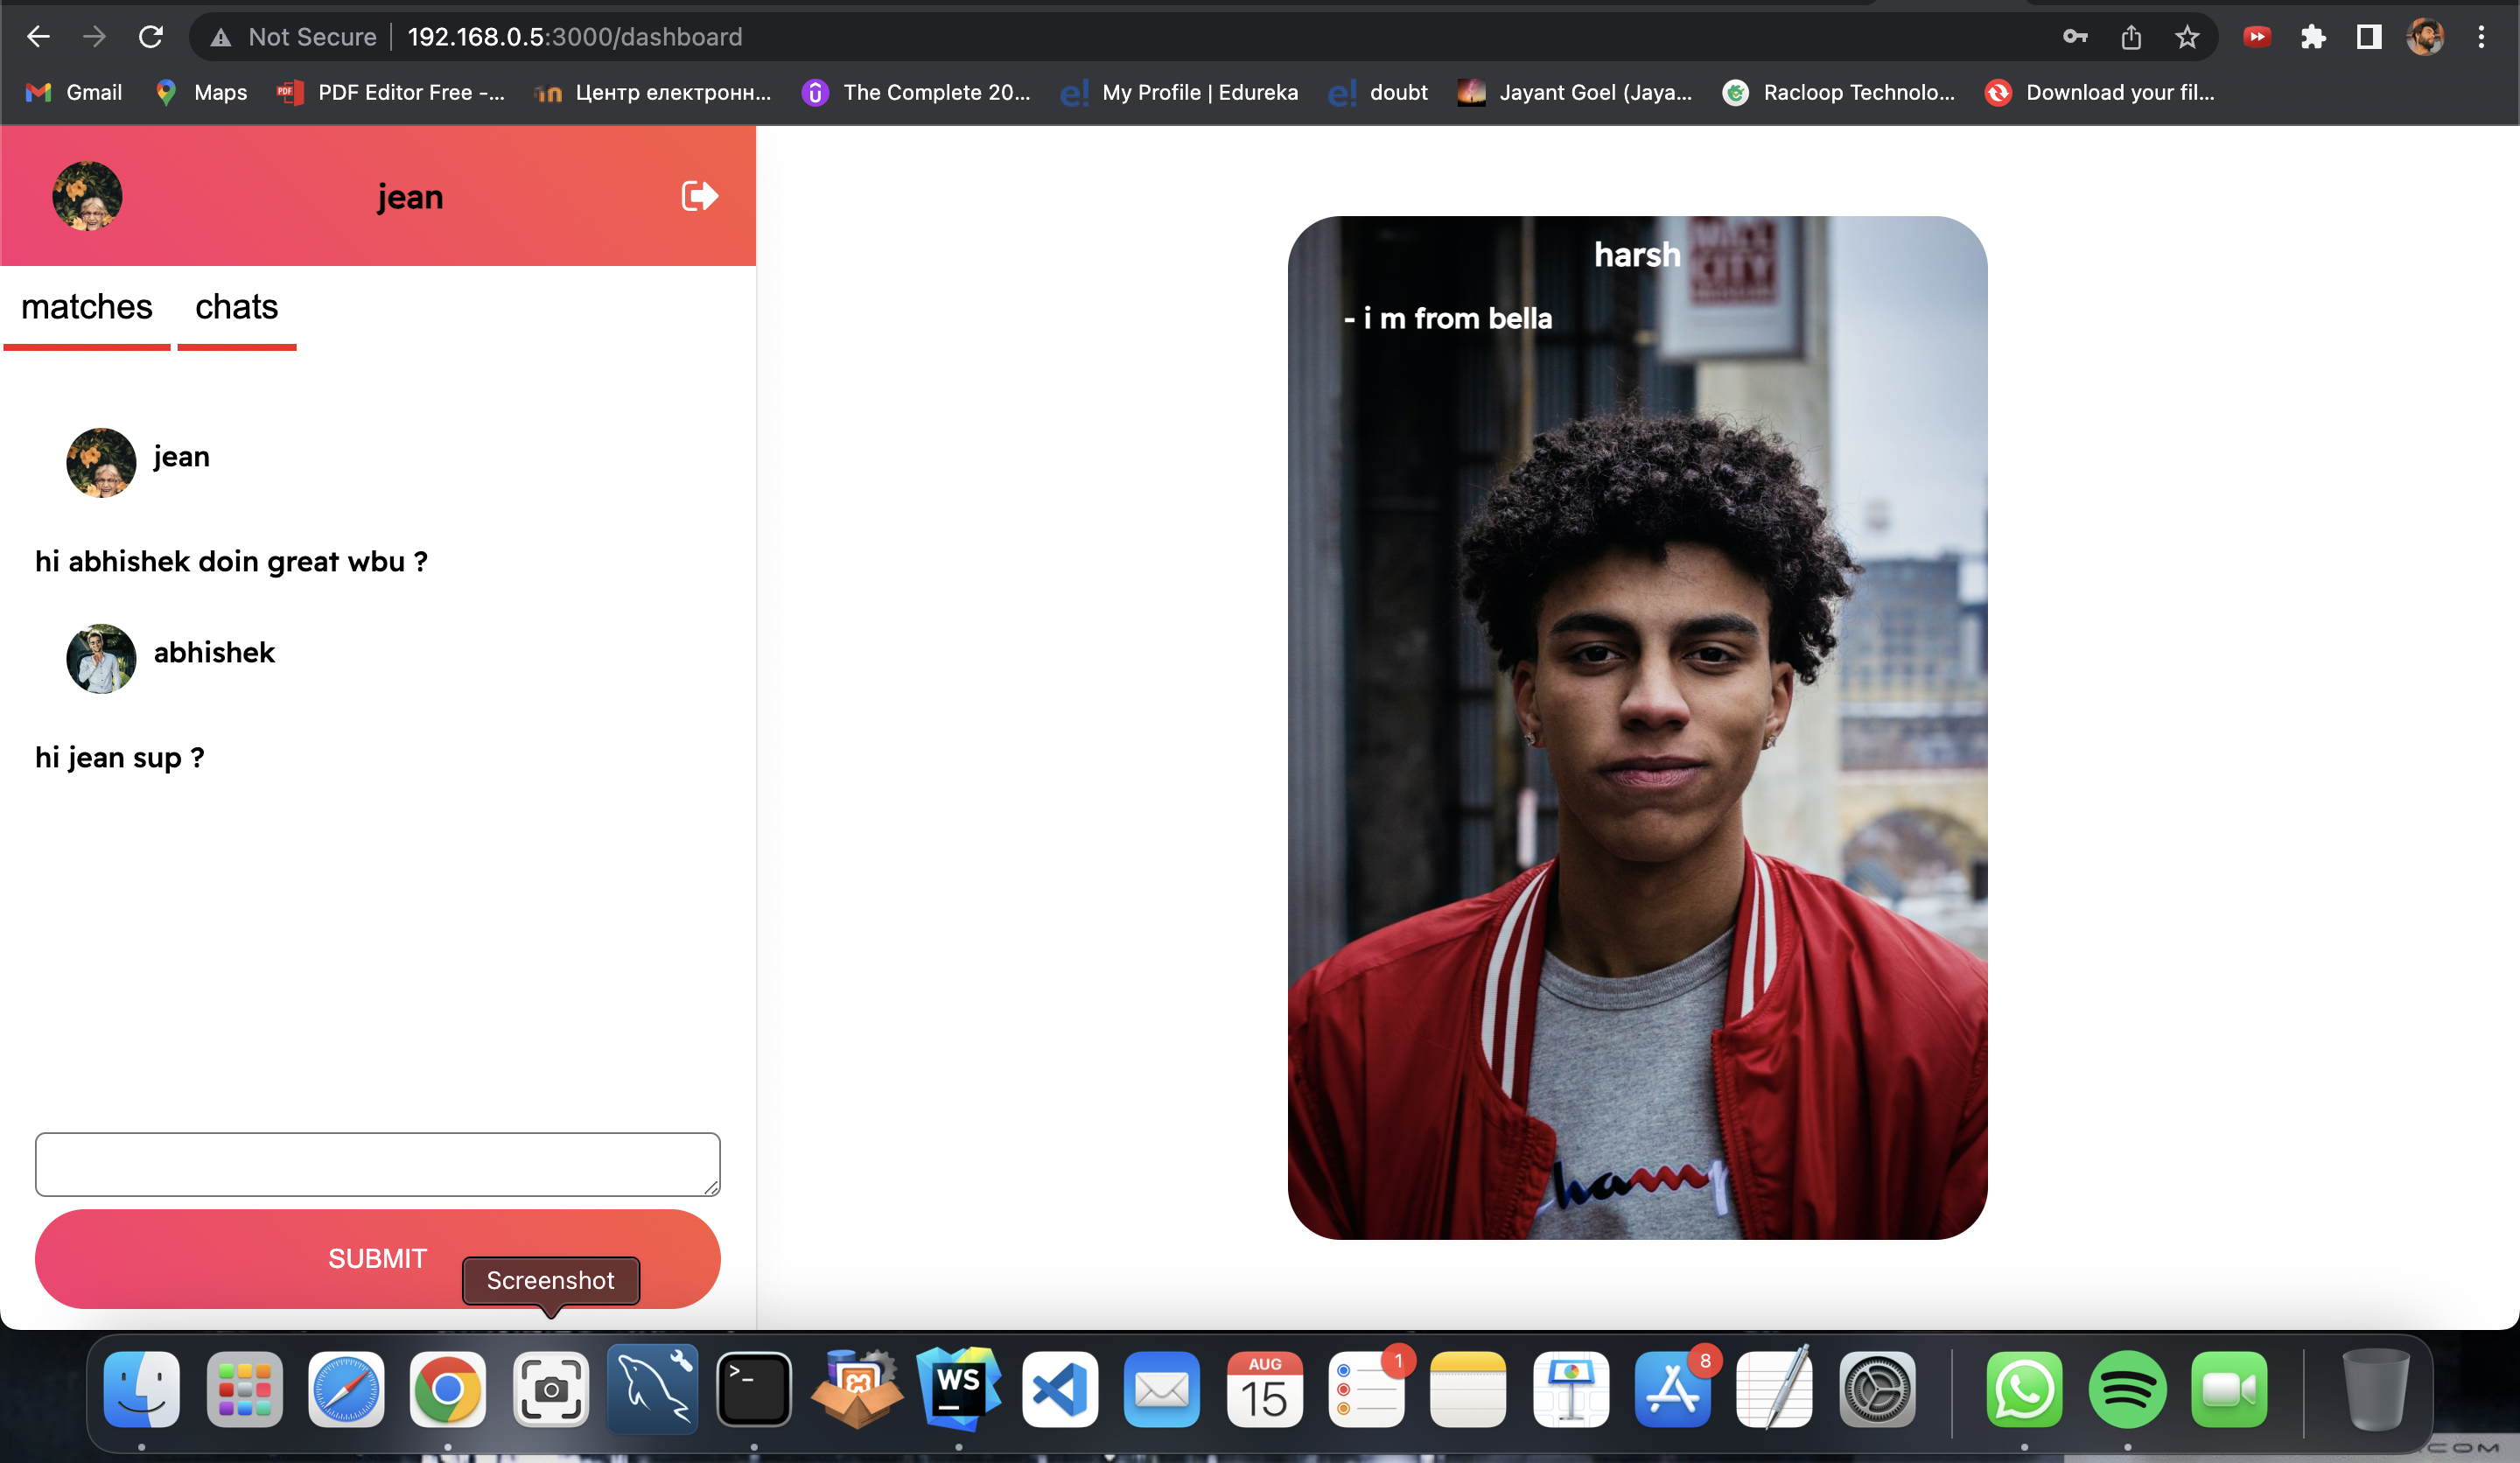The width and height of the screenshot is (2520, 1463).
Task: Open the Extensions puzzle icon
Action: click(2313, 37)
